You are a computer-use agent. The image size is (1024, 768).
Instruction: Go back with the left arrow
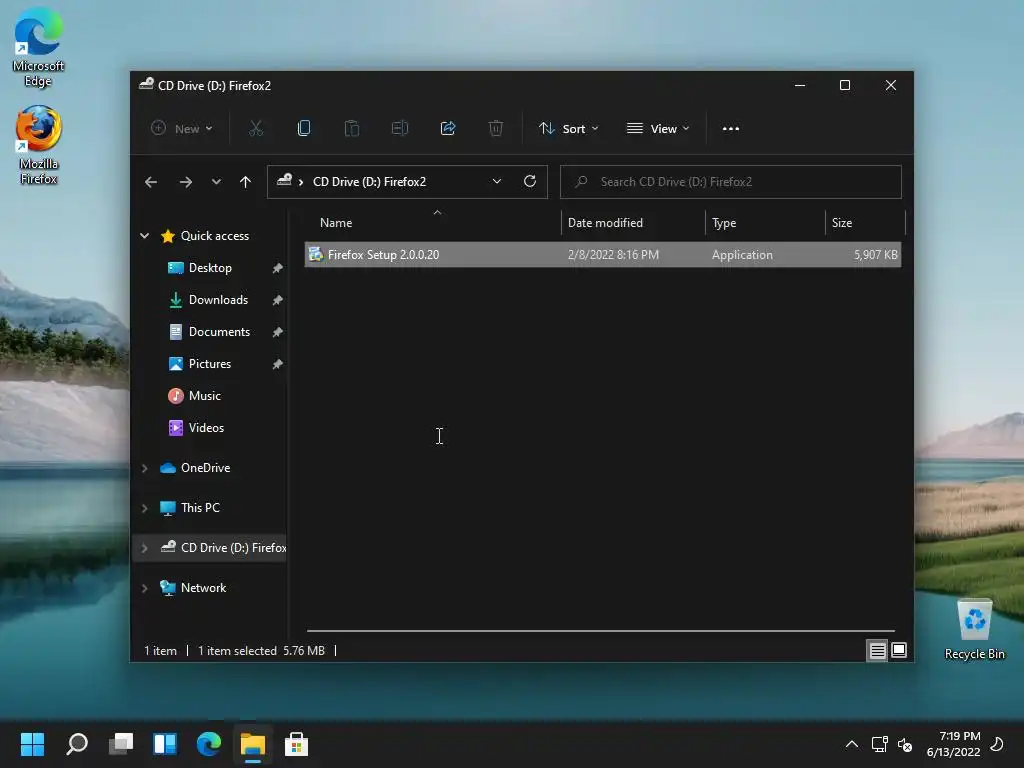coord(151,182)
